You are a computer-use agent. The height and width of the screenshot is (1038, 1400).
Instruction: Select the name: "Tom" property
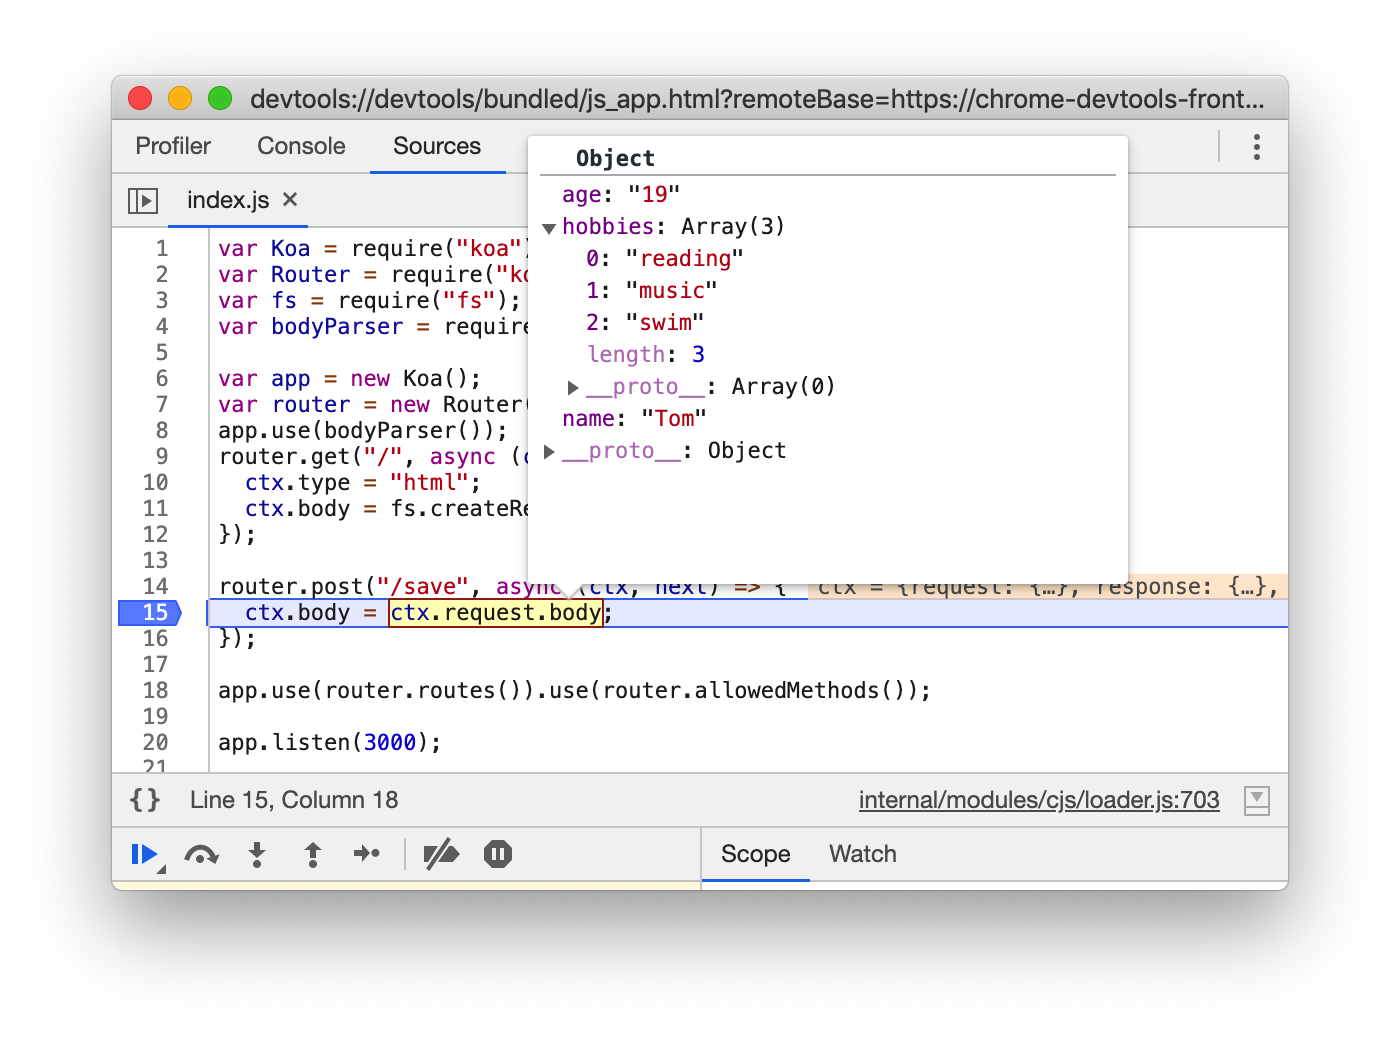tap(634, 418)
